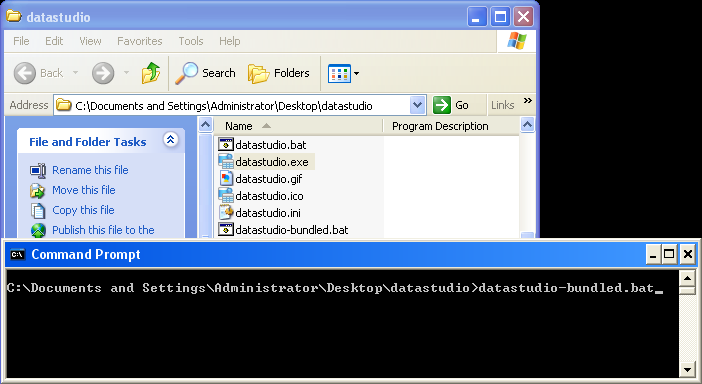Collapse the File and Folder Tasks panel
This screenshot has height=384, width=702.
point(170,140)
